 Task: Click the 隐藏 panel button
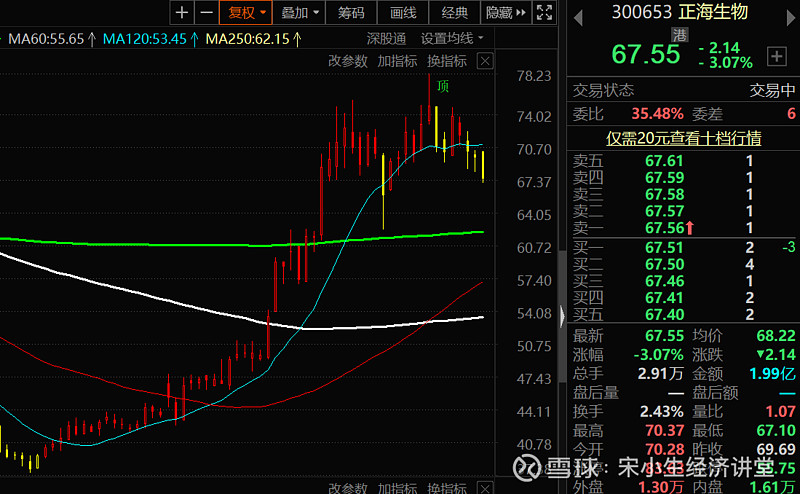tap(506, 12)
